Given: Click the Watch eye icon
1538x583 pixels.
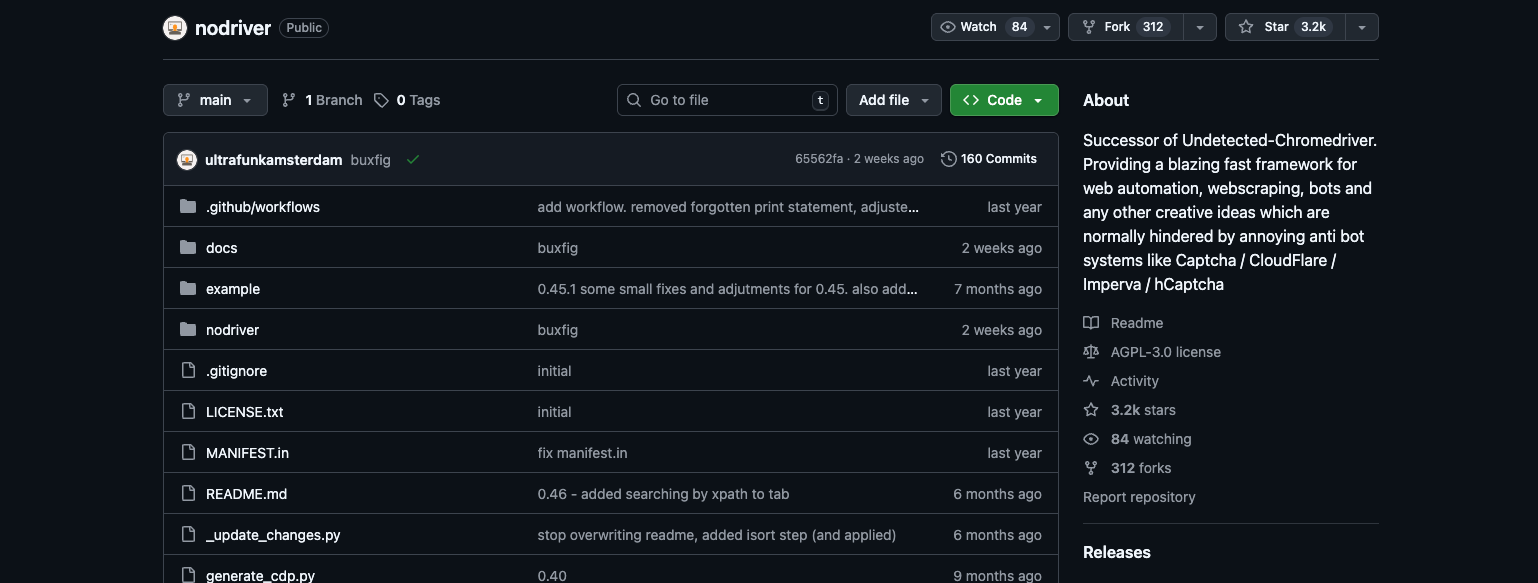Looking at the screenshot, I should pyautogui.click(x=948, y=27).
